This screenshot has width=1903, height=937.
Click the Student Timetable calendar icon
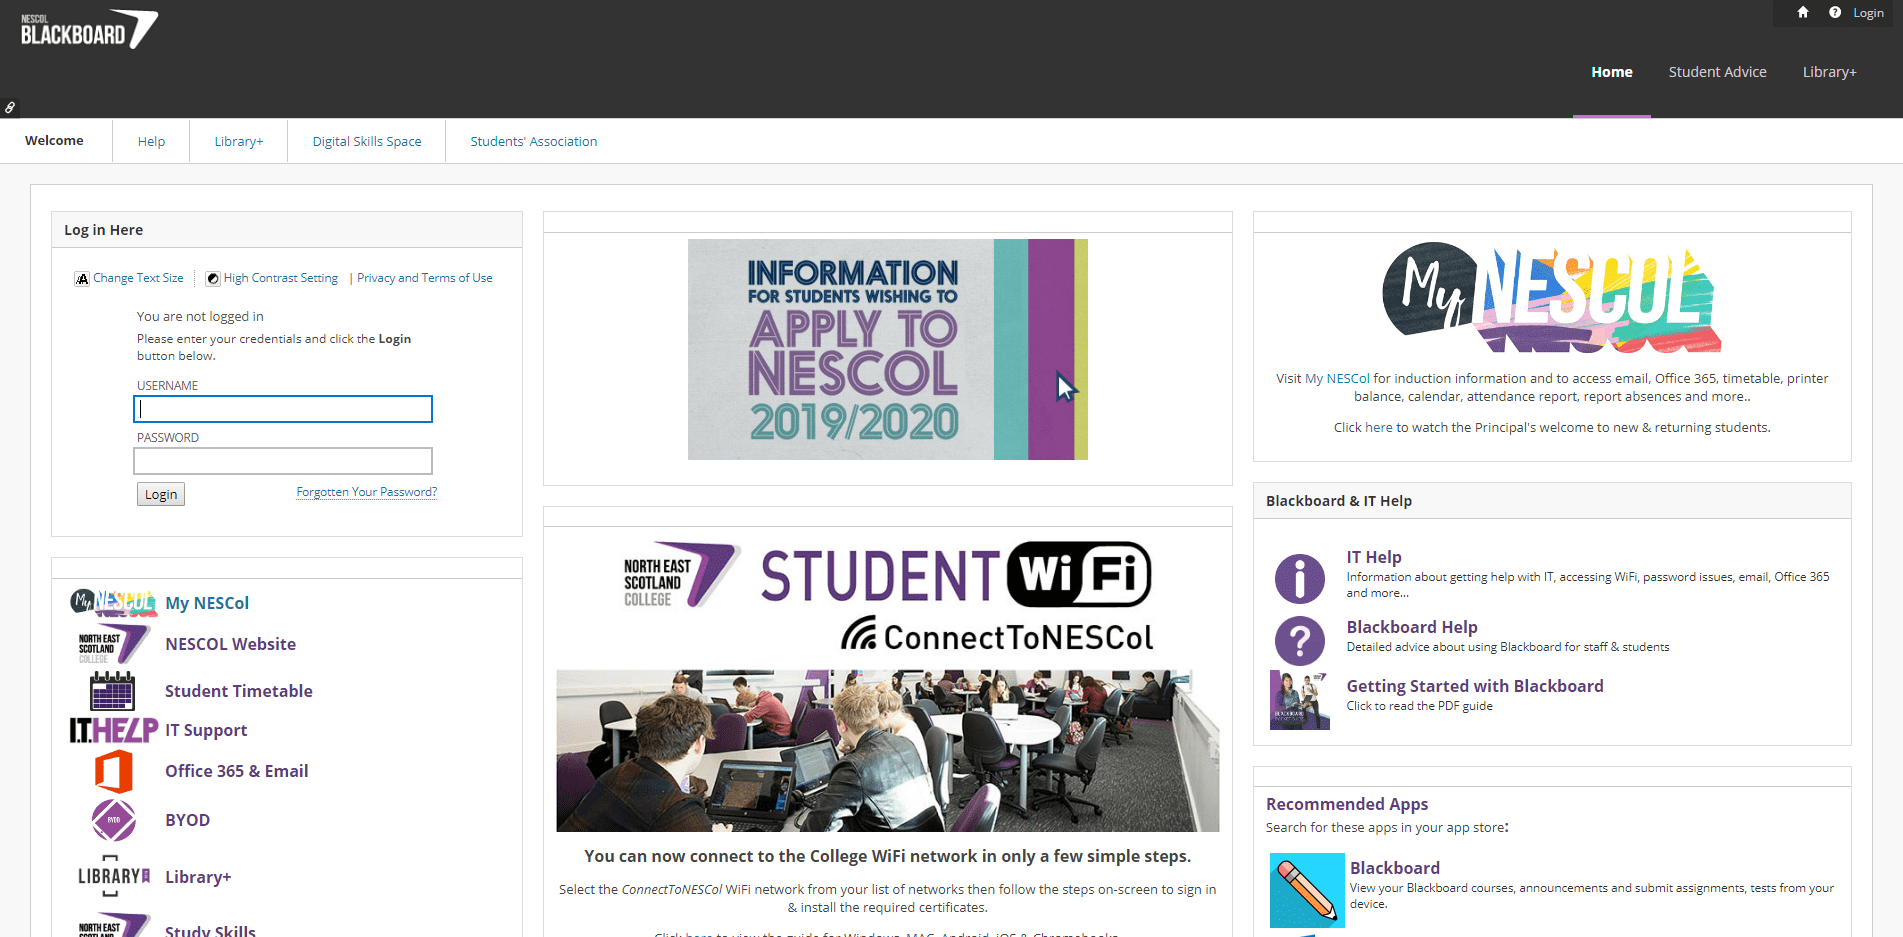click(x=112, y=691)
